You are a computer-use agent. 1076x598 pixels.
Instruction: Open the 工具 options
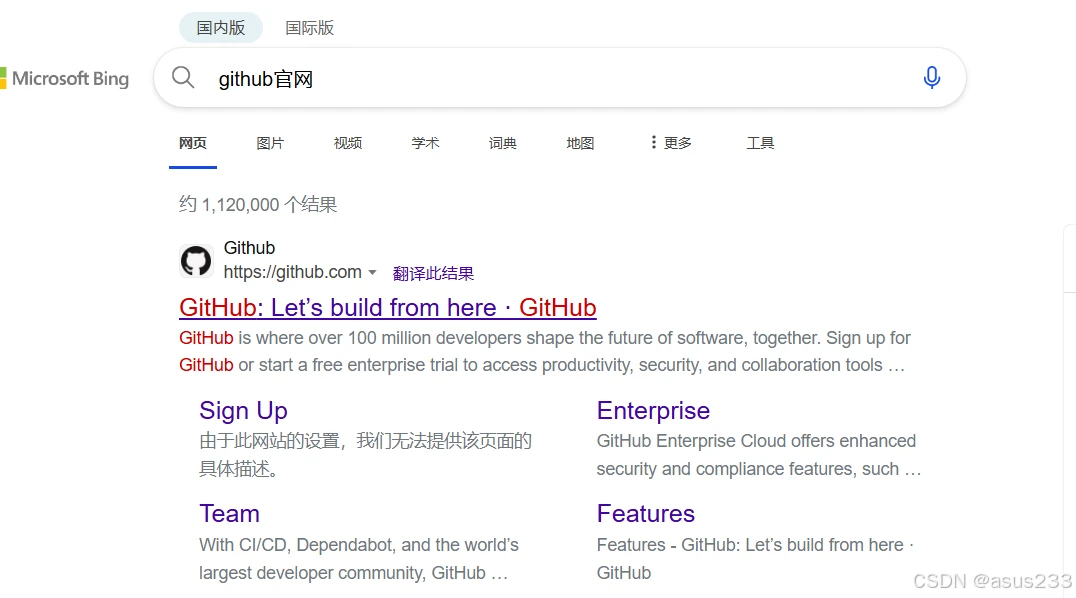tap(760, 143)
